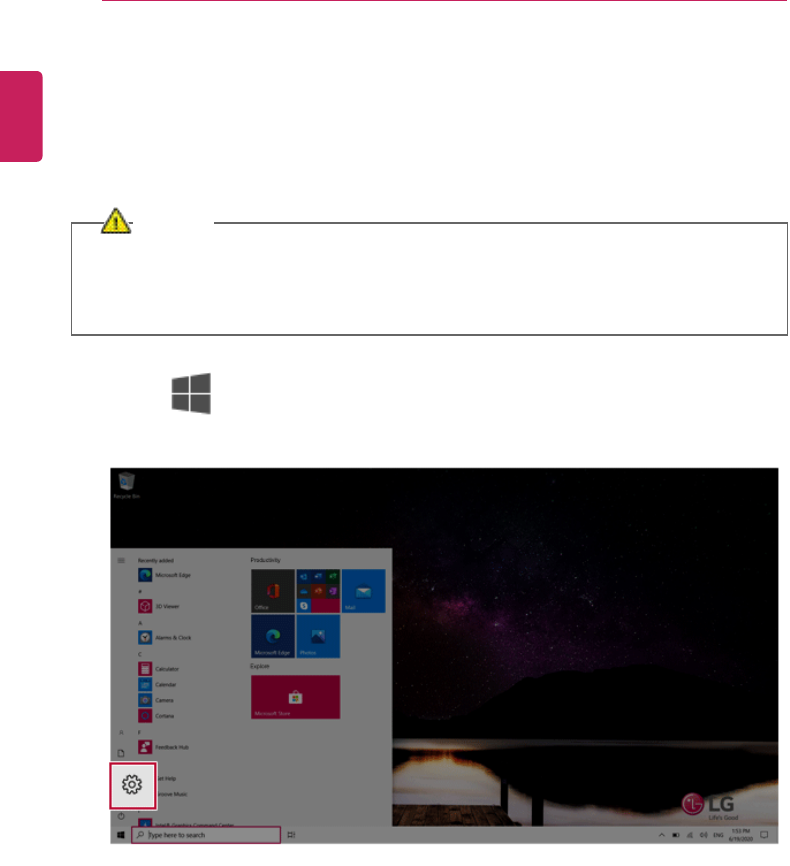Launch Feedback Hub from the app list
The width and height of the screenshot is (790, 866).
click(164, 747)
